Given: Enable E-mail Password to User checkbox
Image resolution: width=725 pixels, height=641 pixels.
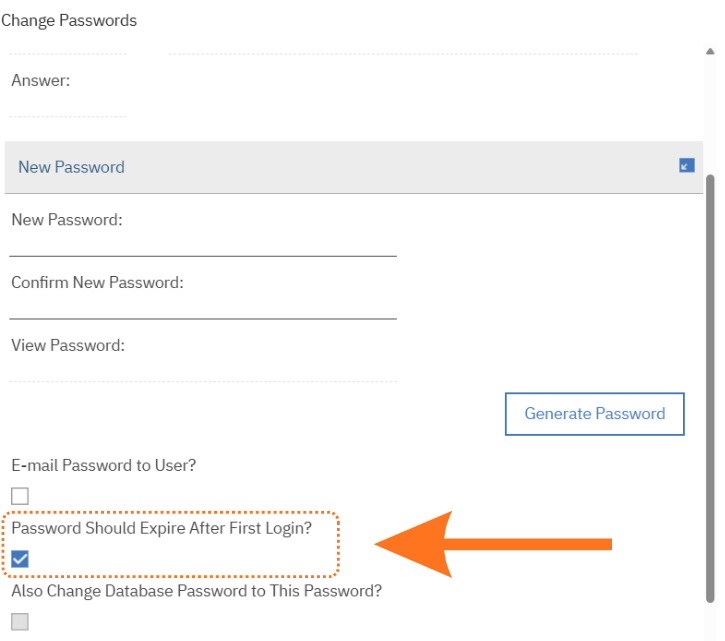Looking at the screenshot, I should (20, 496).
